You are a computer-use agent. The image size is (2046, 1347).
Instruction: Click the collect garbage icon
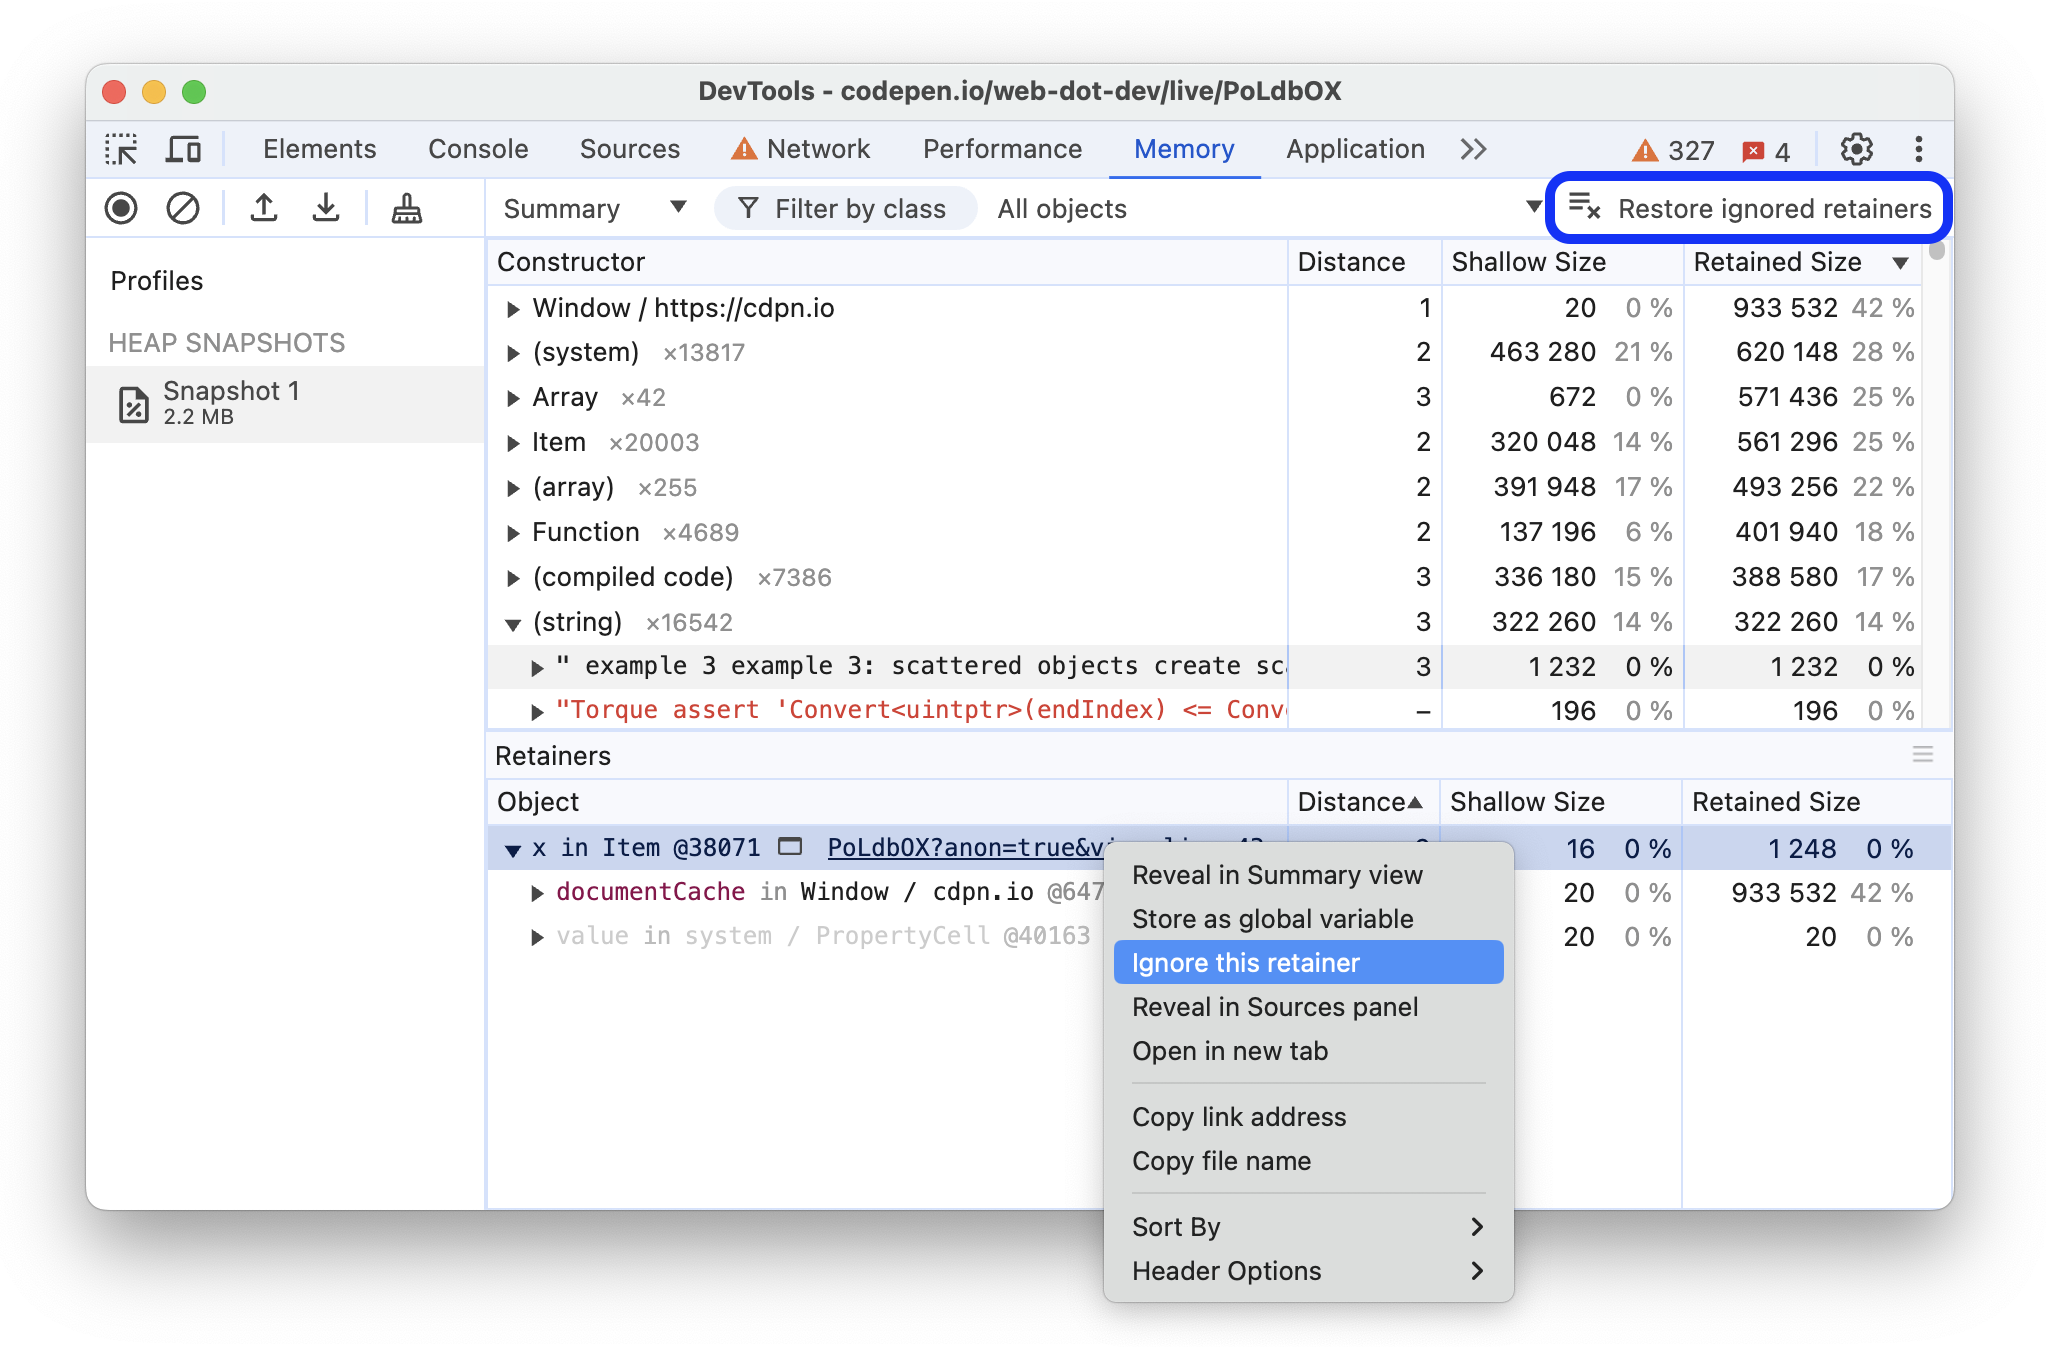click(404, 209)
